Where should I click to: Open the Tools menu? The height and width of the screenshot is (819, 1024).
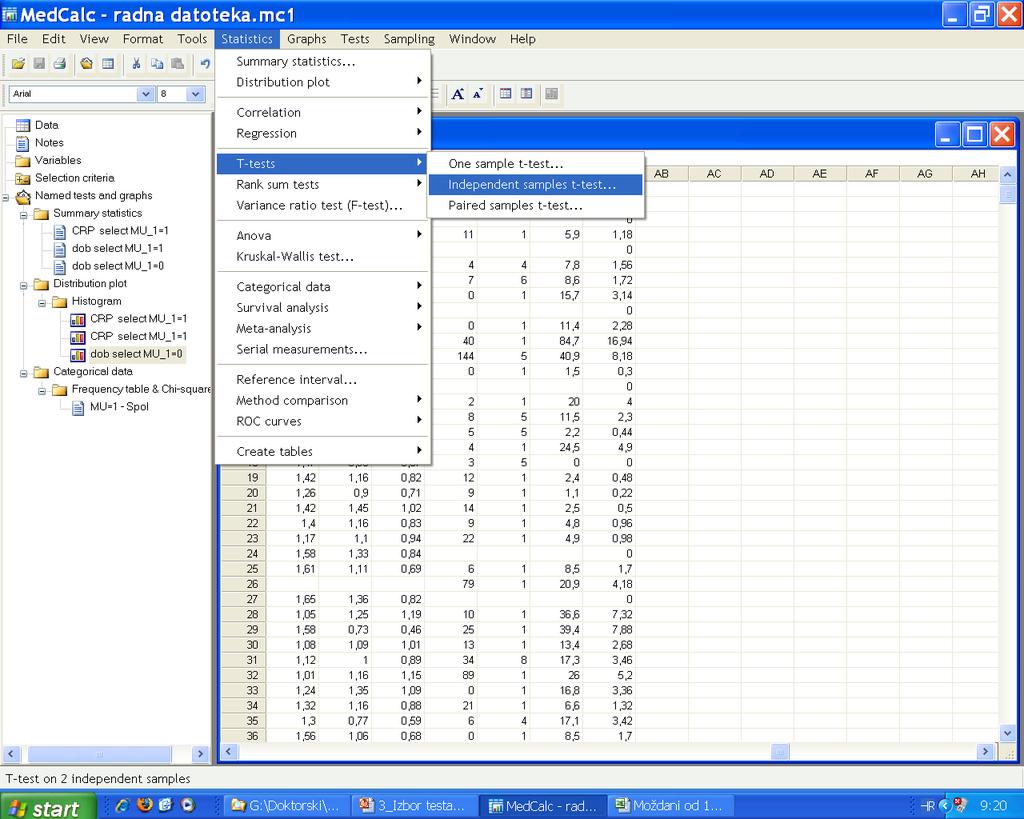192,39
